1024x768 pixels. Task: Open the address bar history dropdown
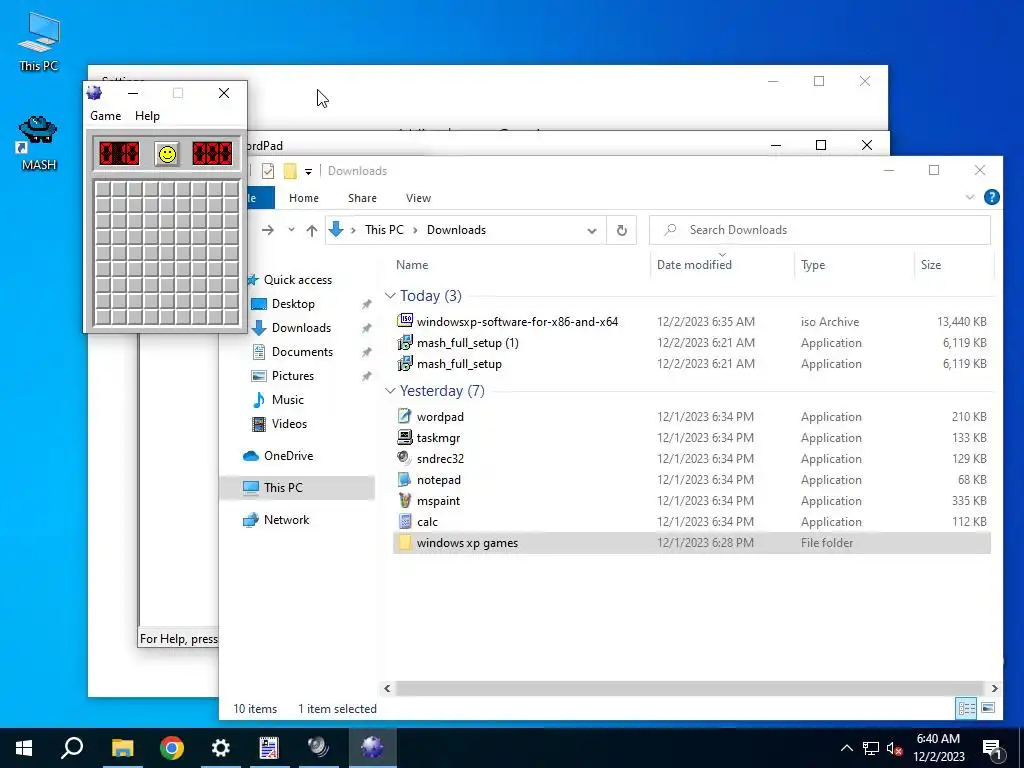592,231
